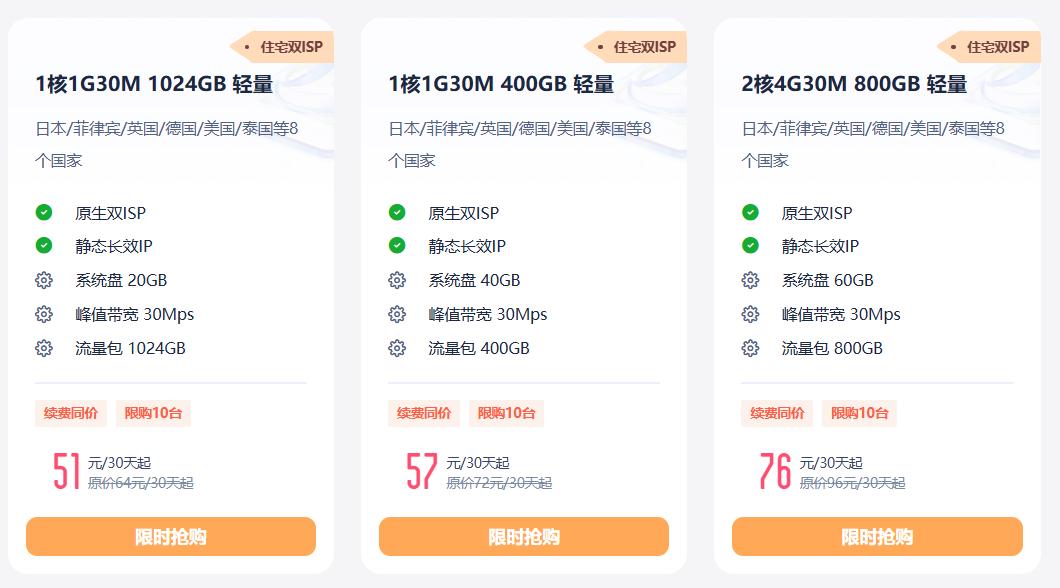Click the 76 price on the third card
The image size is (1060, 588).
tap(775, 471)
